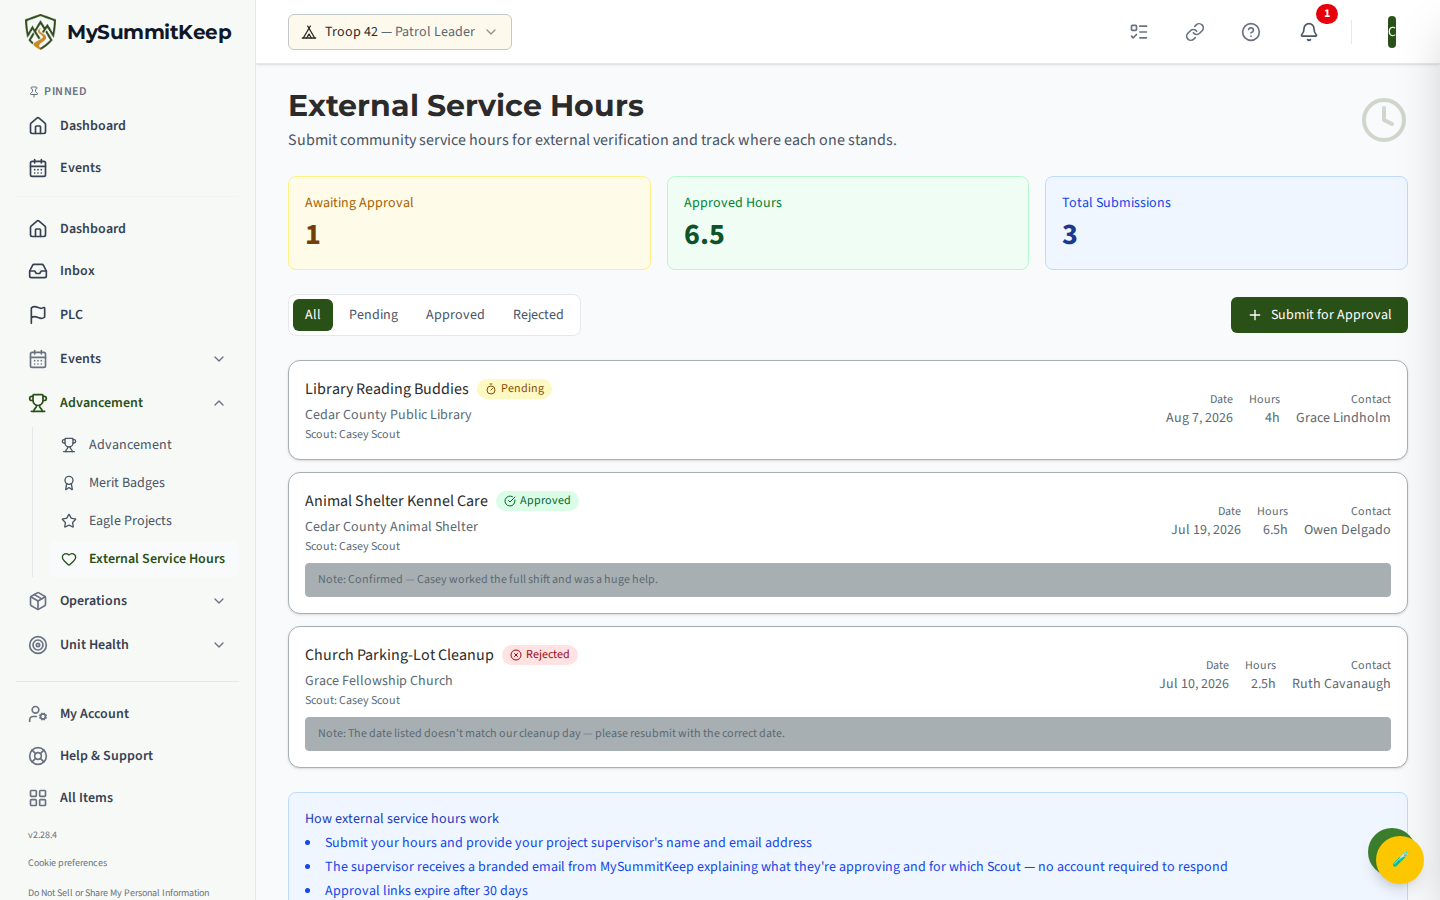
Task: Open the user avatar menu
Action: click(1391, 32)
